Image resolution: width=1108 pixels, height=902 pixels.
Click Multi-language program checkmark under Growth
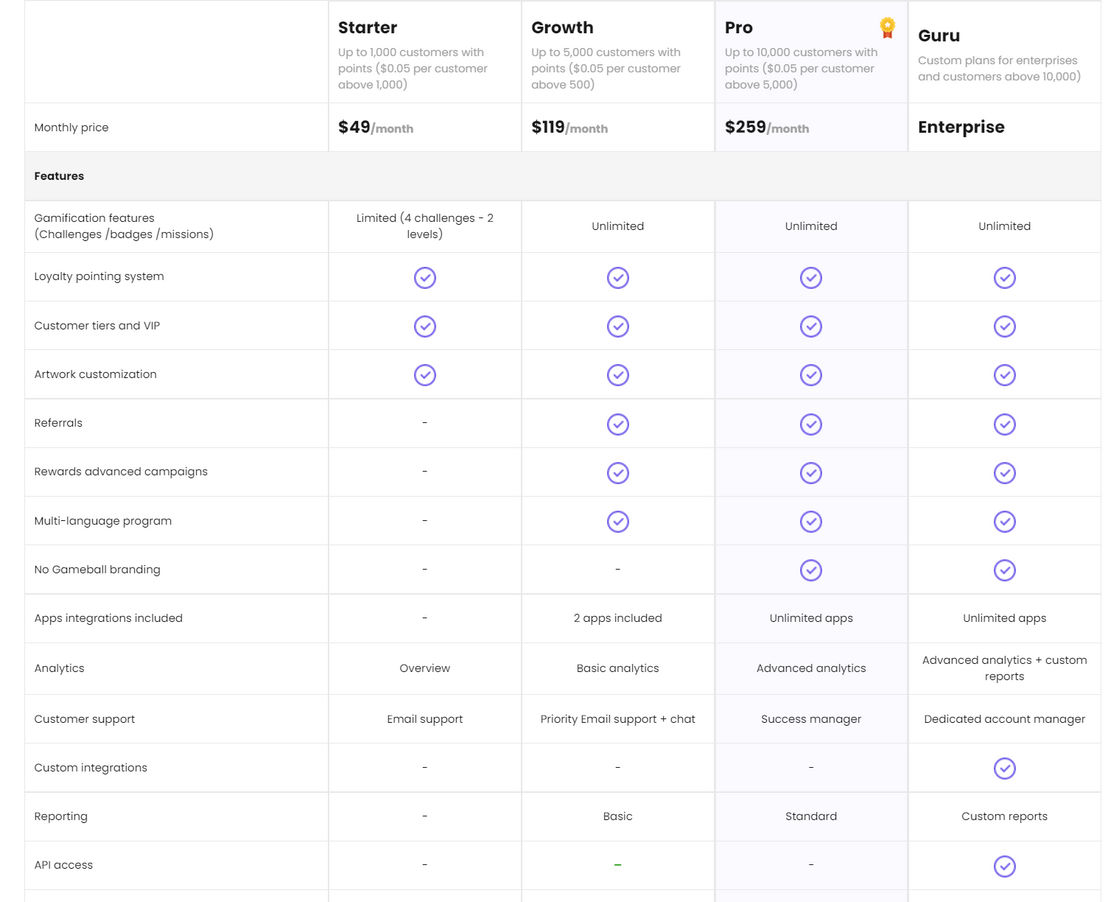618,522
